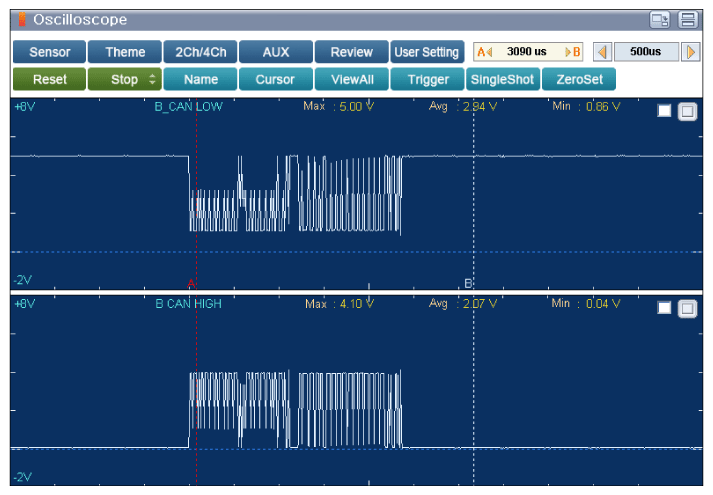The width and height of the screenshot is (713, 495).
Task: Increase time base with right arrow
Action: (690, 52)
